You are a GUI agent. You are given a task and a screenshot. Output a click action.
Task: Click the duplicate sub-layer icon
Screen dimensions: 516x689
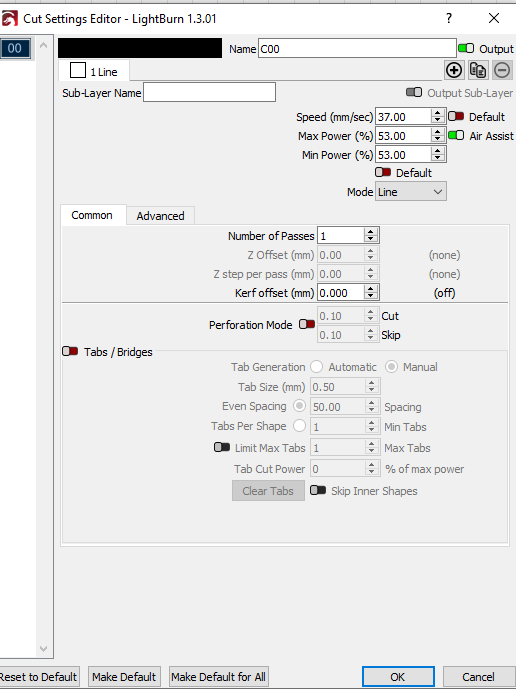[x=478, y=70]
